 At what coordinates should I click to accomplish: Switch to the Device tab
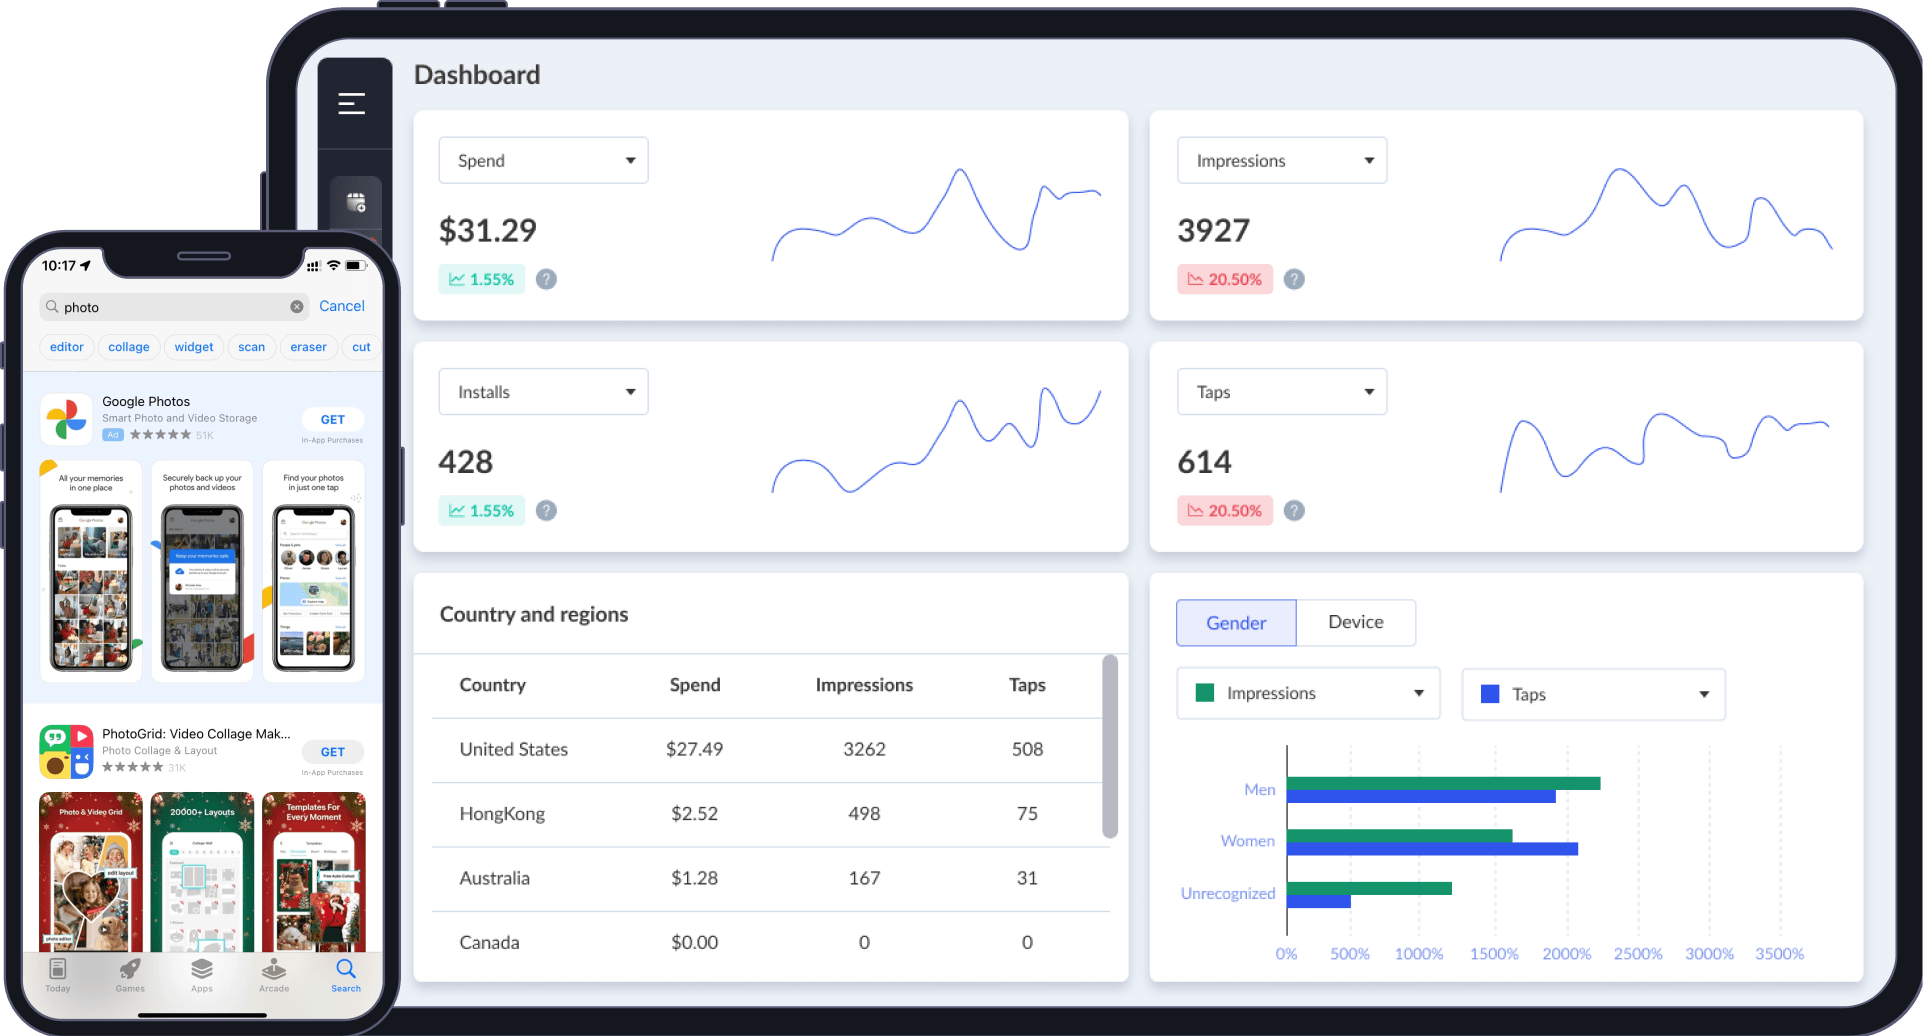click(1355, 622)
